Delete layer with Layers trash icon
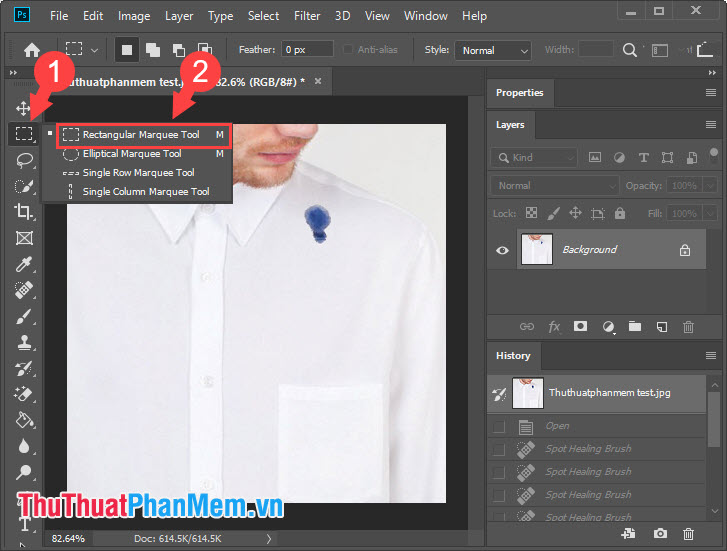 (688, 327)
